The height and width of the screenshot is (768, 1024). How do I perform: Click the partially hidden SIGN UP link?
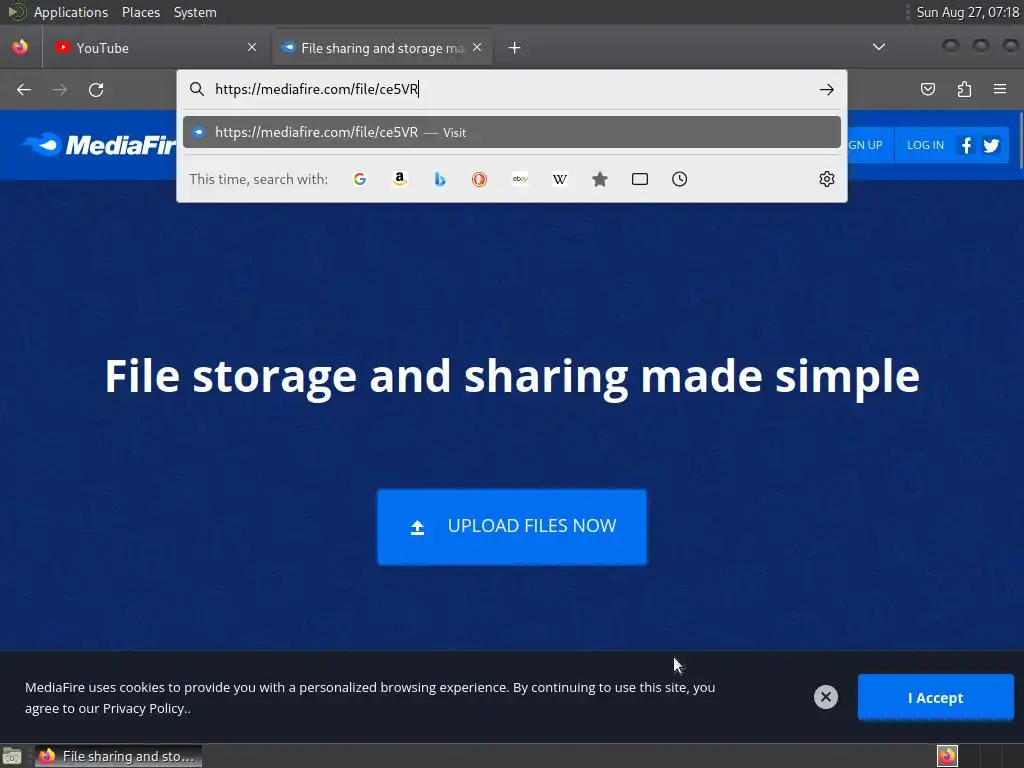tap(866, 145)
